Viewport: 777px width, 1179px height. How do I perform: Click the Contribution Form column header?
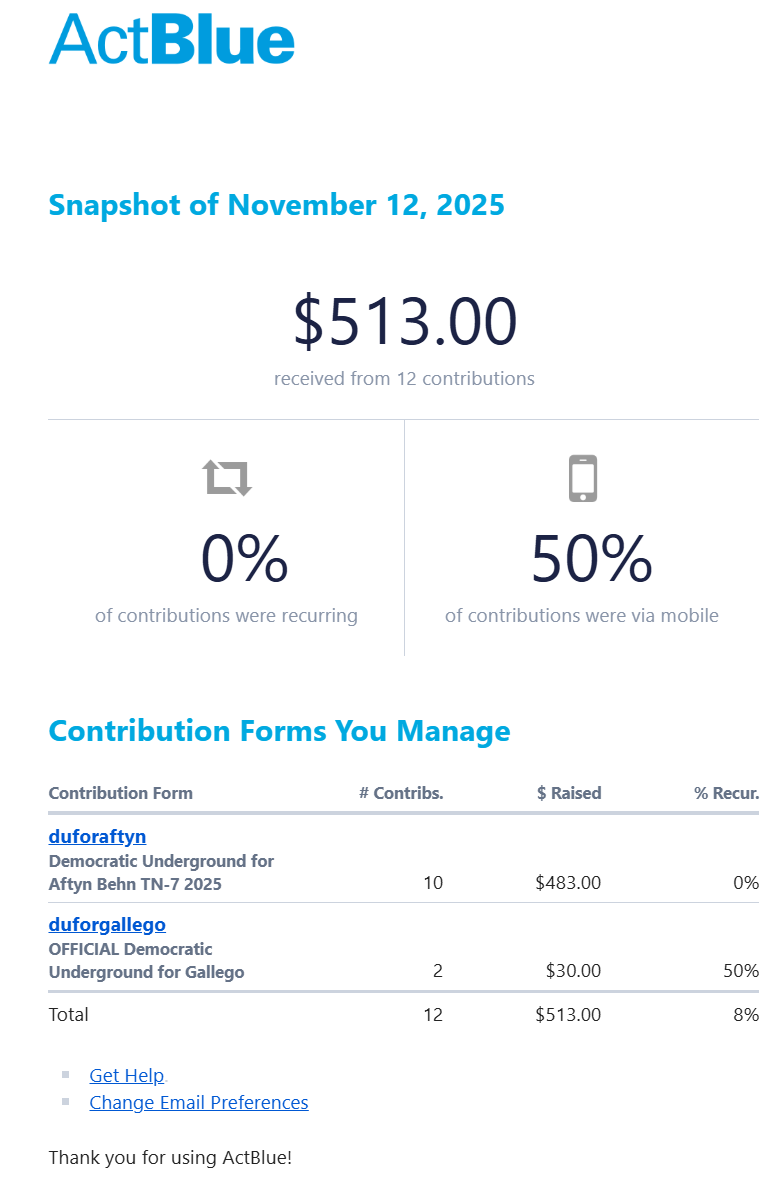coord(120,793)
